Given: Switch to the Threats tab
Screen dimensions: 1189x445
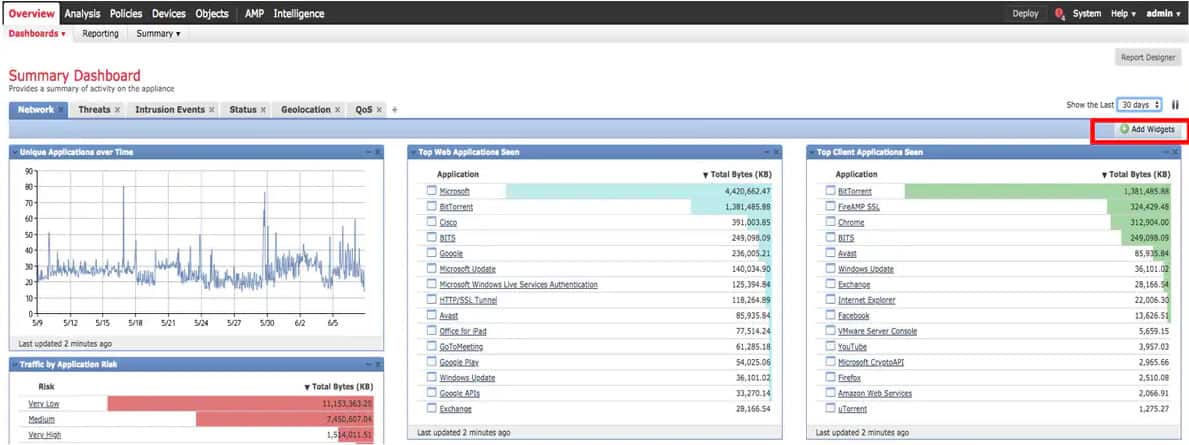Looking at the screenshot, I should pyautogui.click(x=94, y=110).
